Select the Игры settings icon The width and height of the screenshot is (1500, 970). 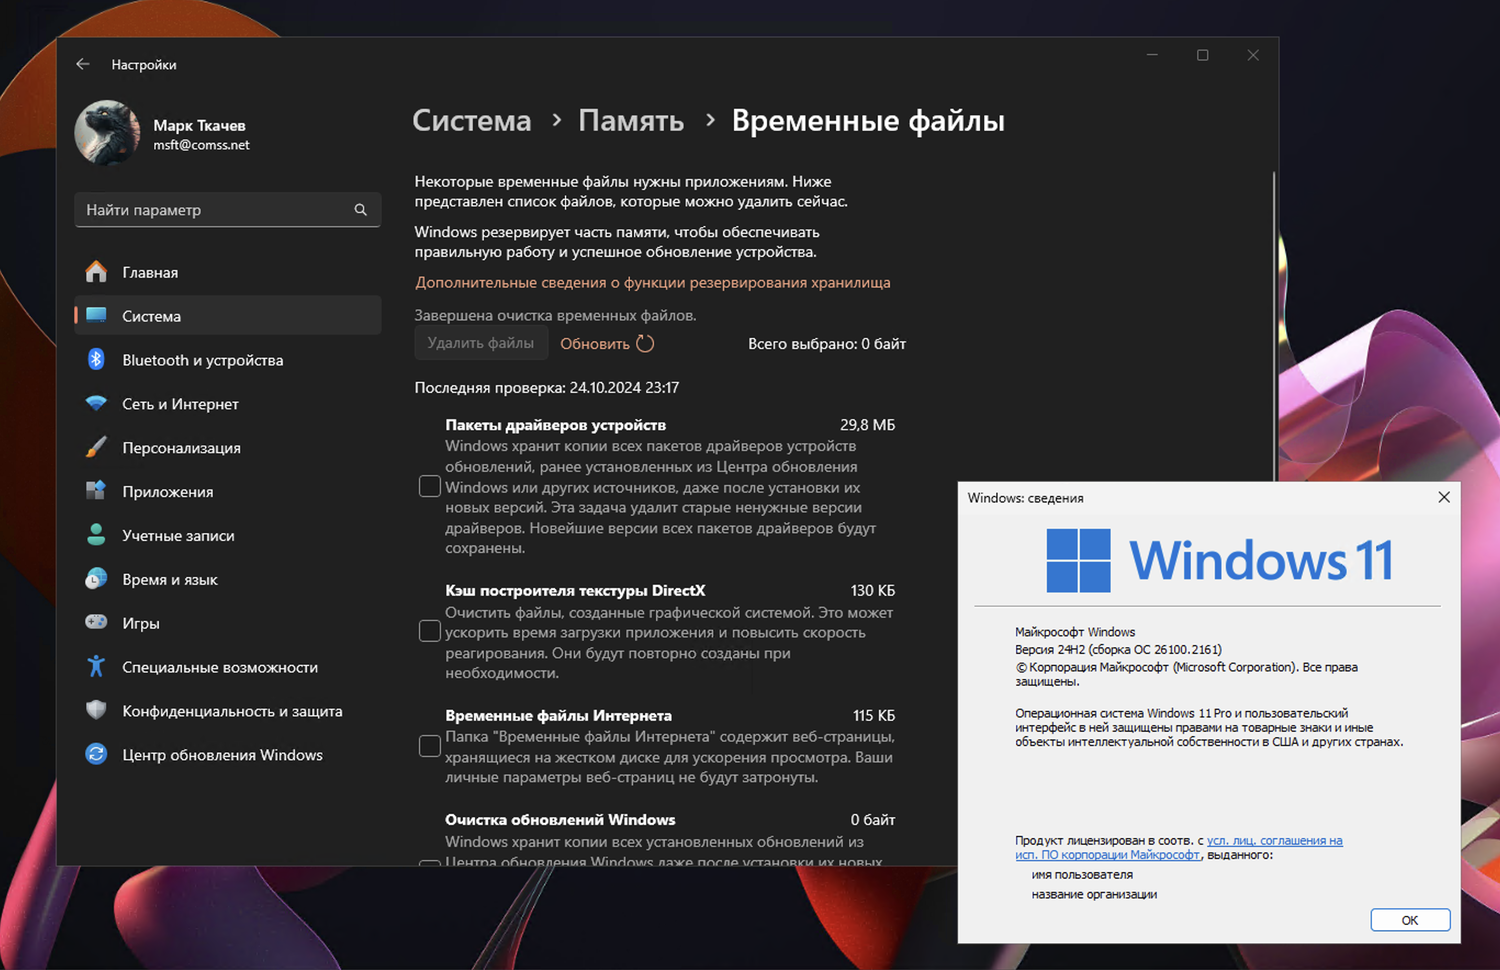pos(95,623)
